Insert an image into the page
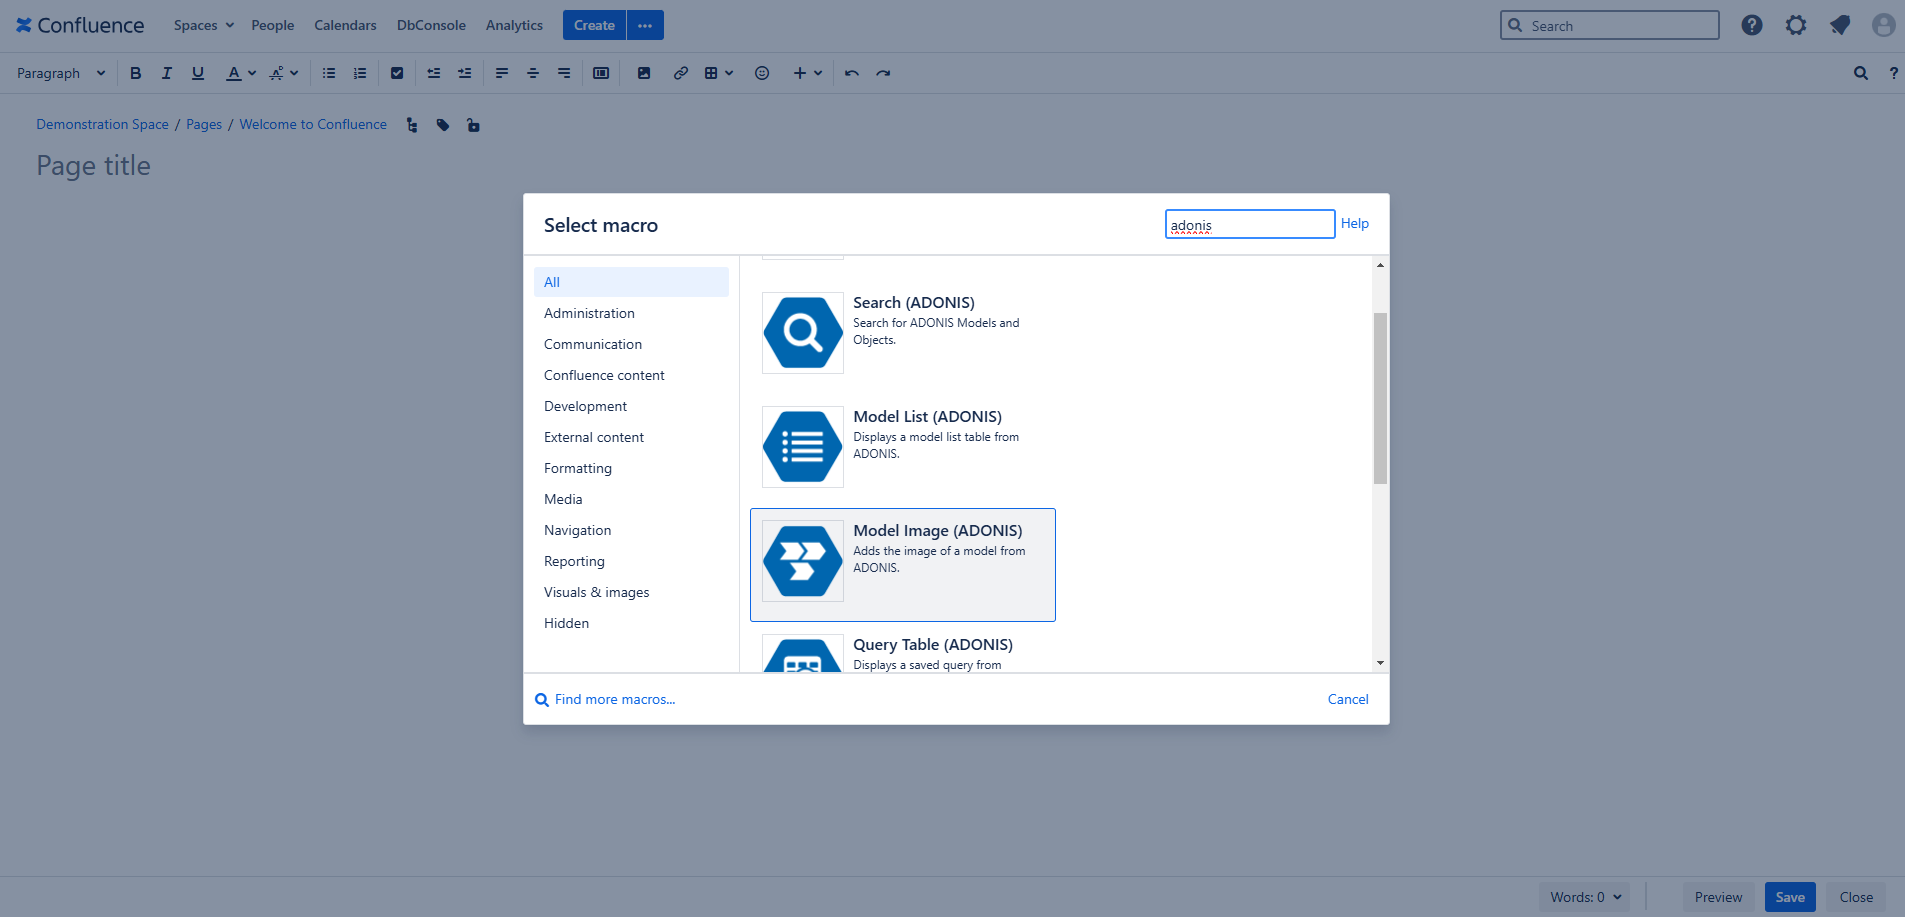1905x917 pixels. click(x=645, y=72)
